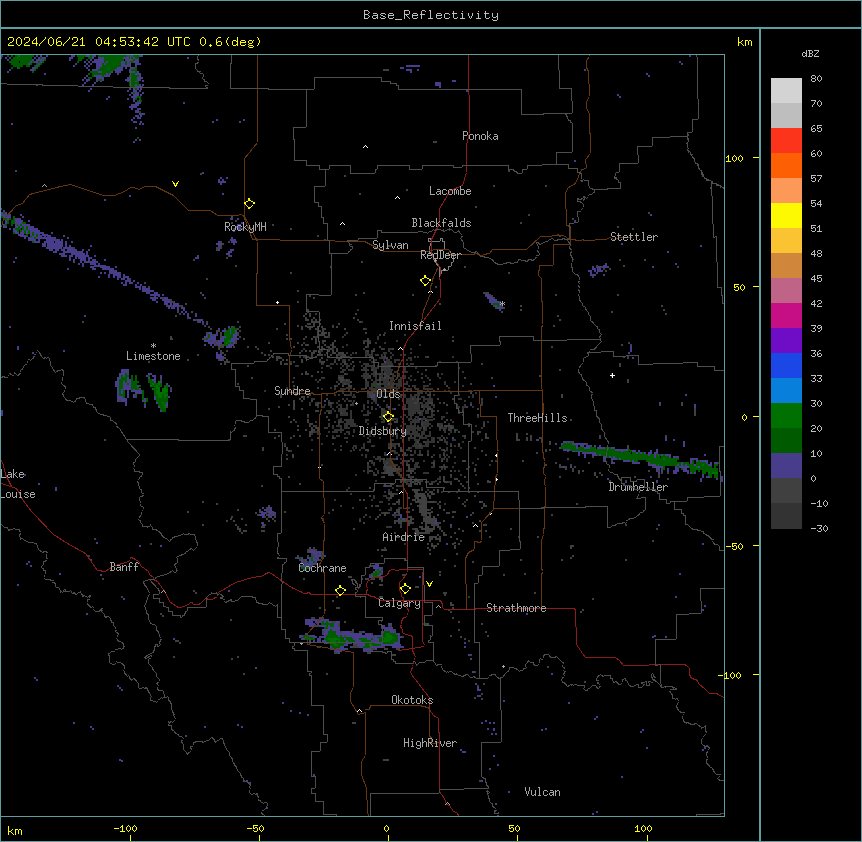Click the Limestone label
Image resolution: width=862 pixels, height=842 pixels.
pyautogui.click(x=153, y=356)
